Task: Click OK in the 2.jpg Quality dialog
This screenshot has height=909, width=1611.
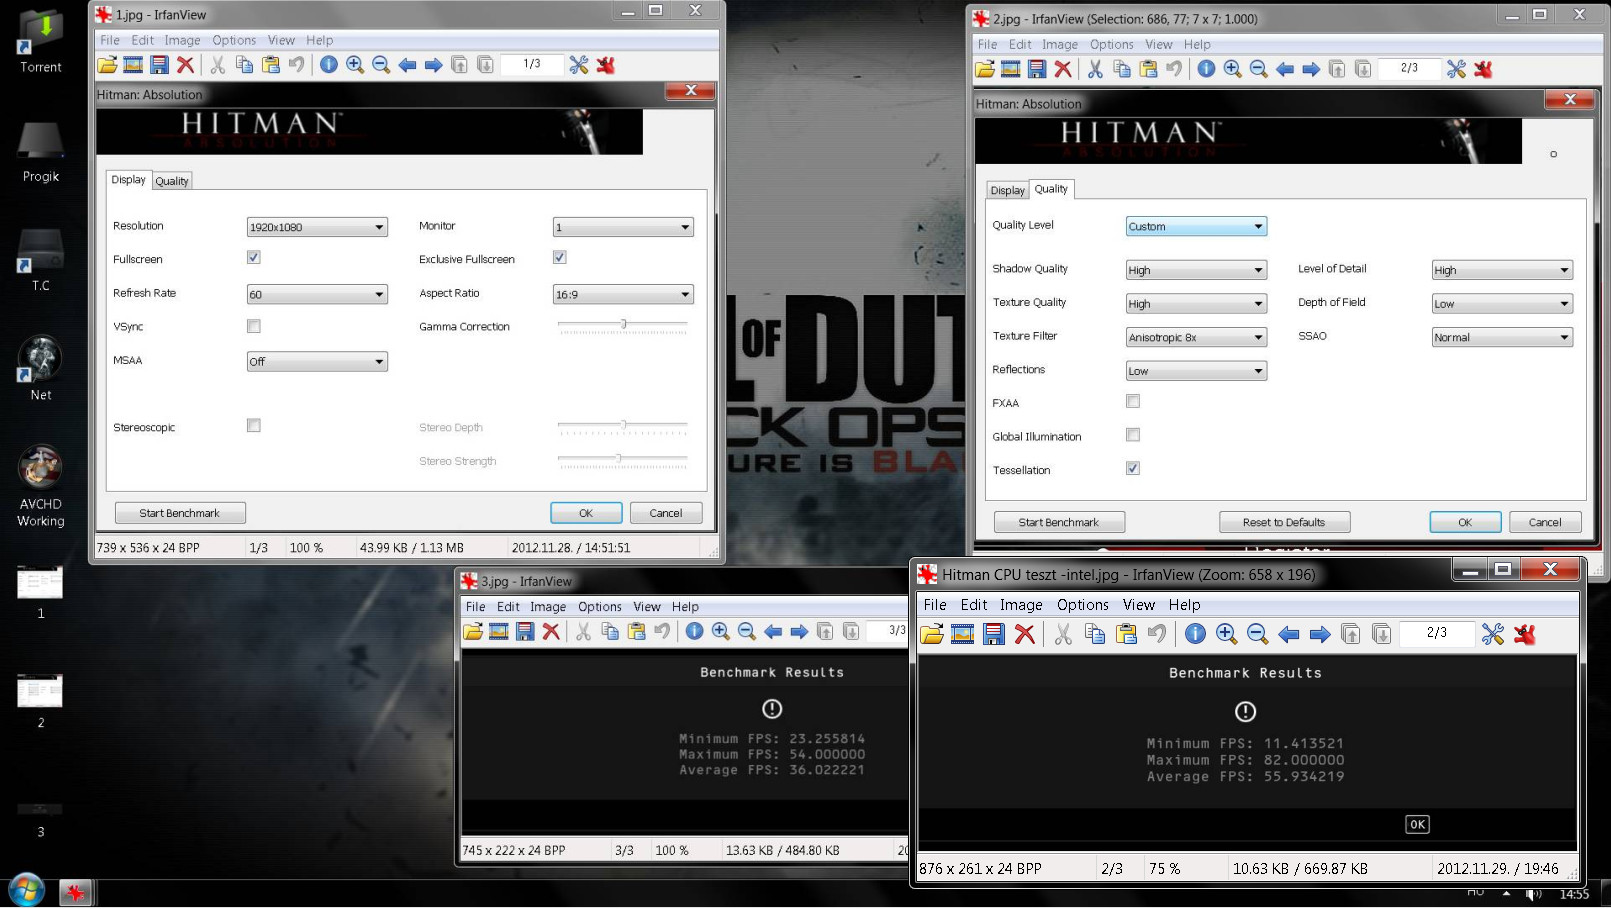Action: click(1465, 522)
